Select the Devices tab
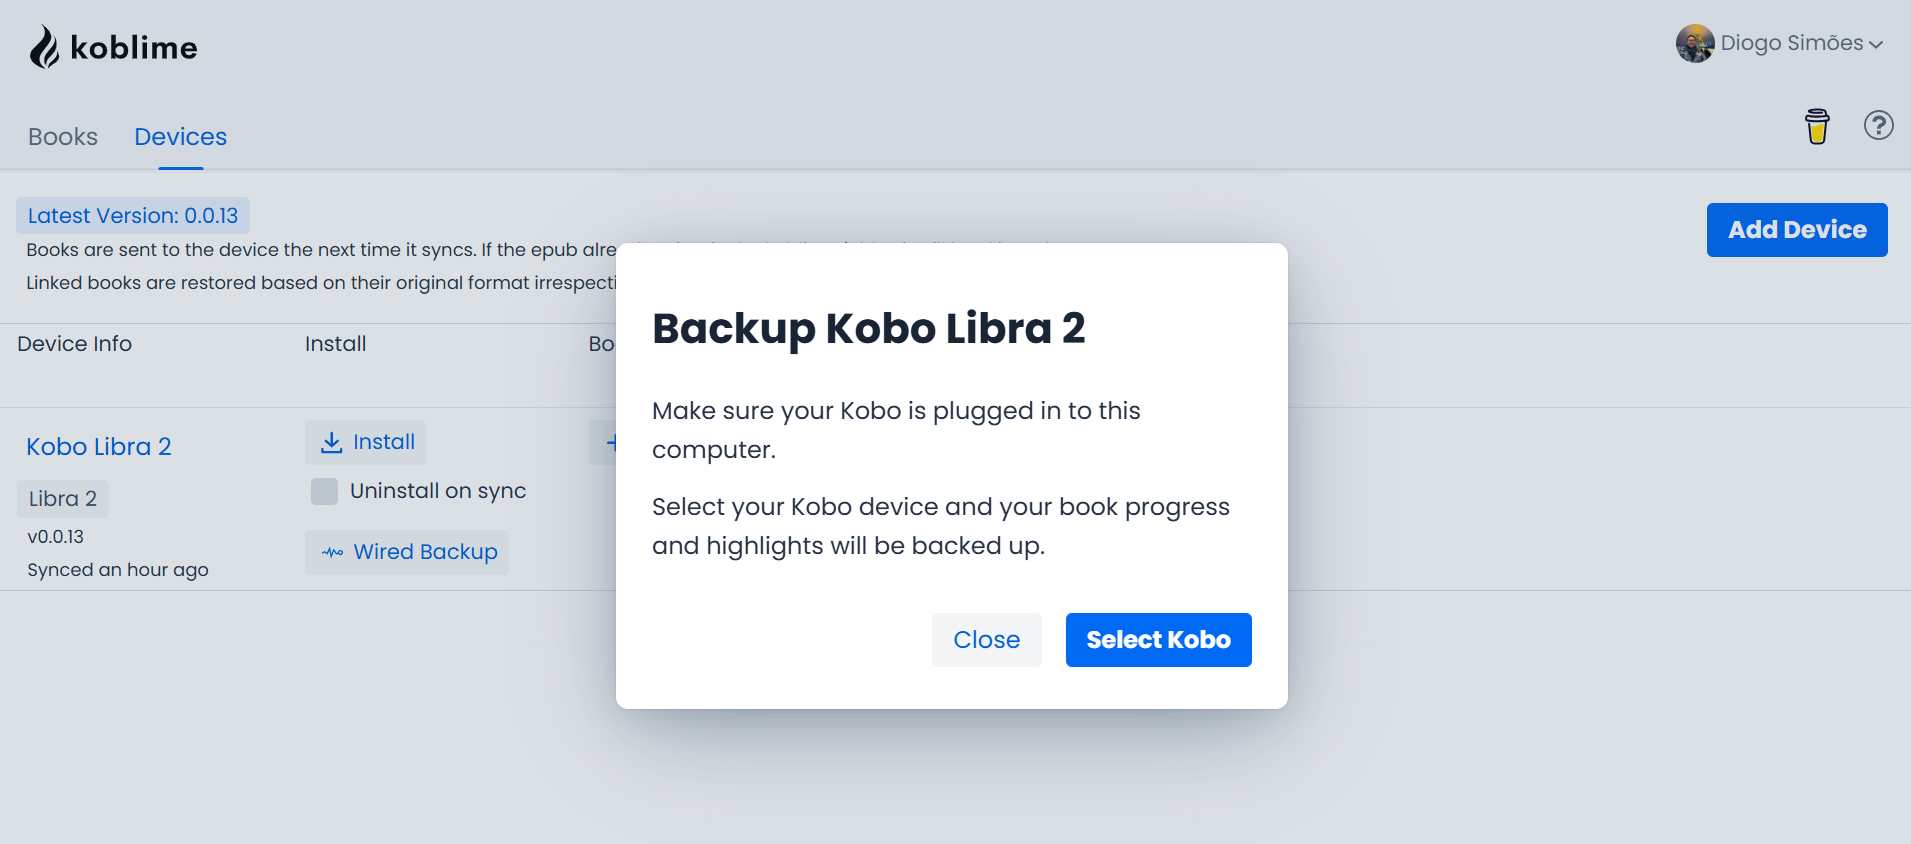 [181, 137]
